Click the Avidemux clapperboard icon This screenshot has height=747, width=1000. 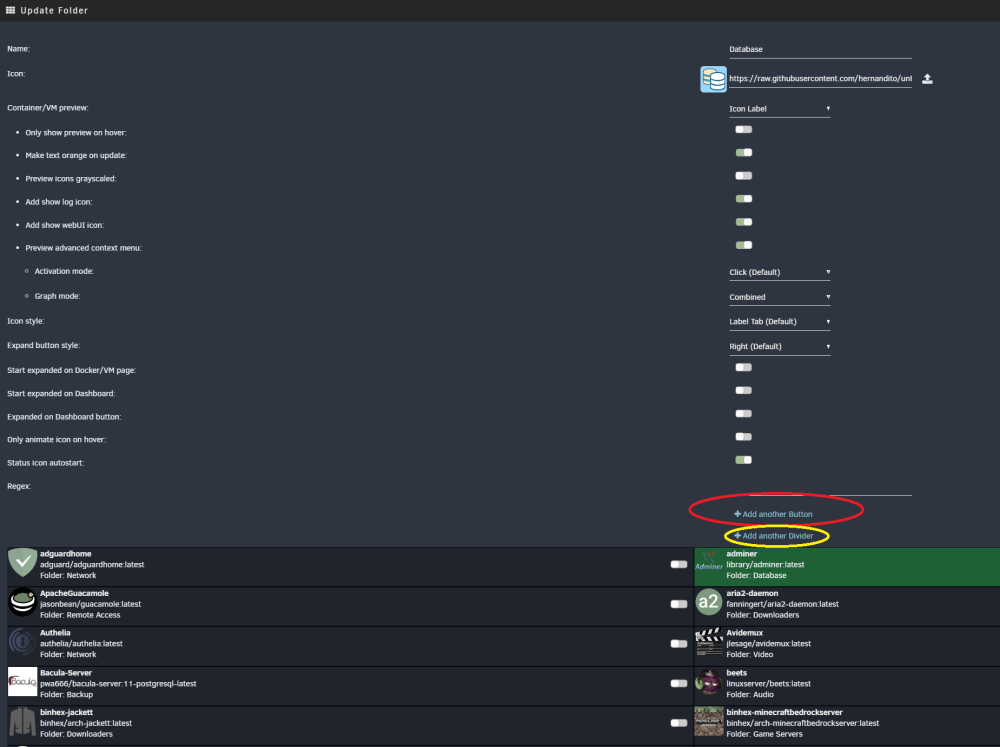(709, 642)
